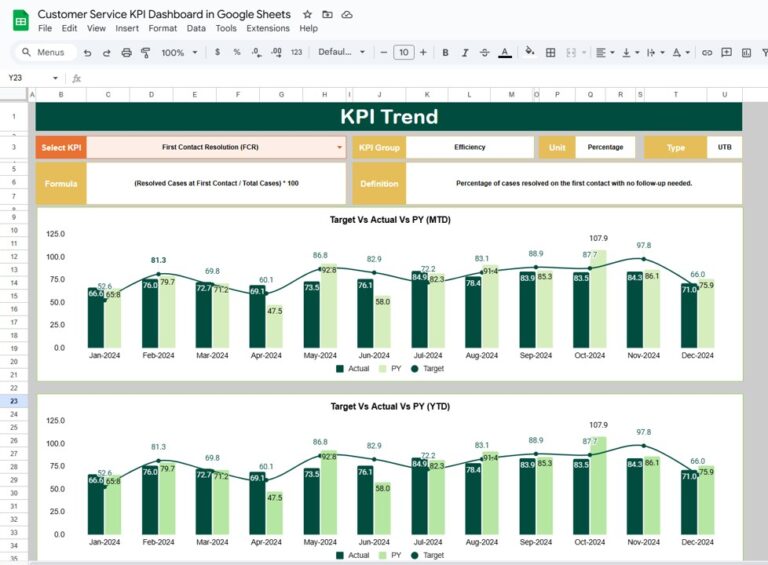
Task: Click the Redo arrow icon
Action: [x=106, y=52]
